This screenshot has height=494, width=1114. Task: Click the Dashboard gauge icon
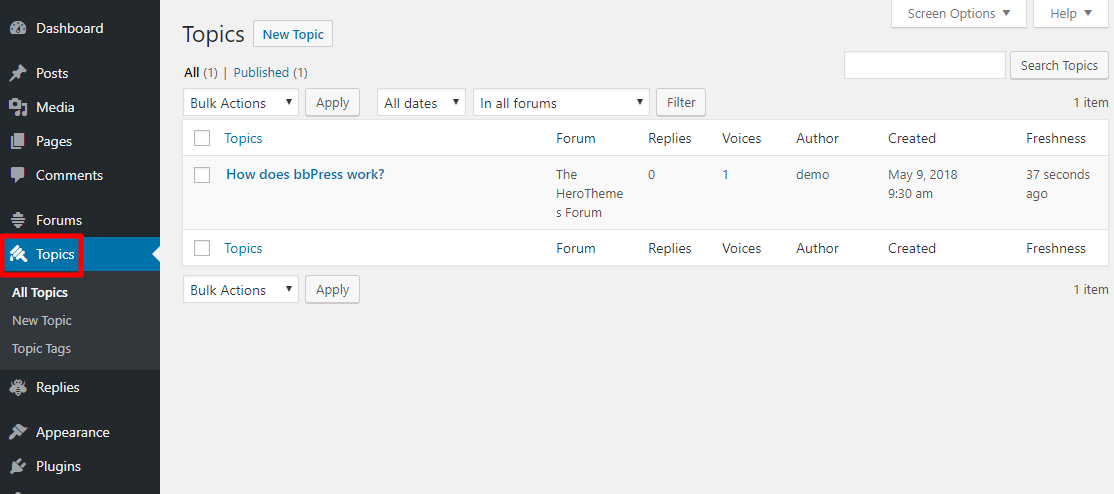[x=17, y=28]
